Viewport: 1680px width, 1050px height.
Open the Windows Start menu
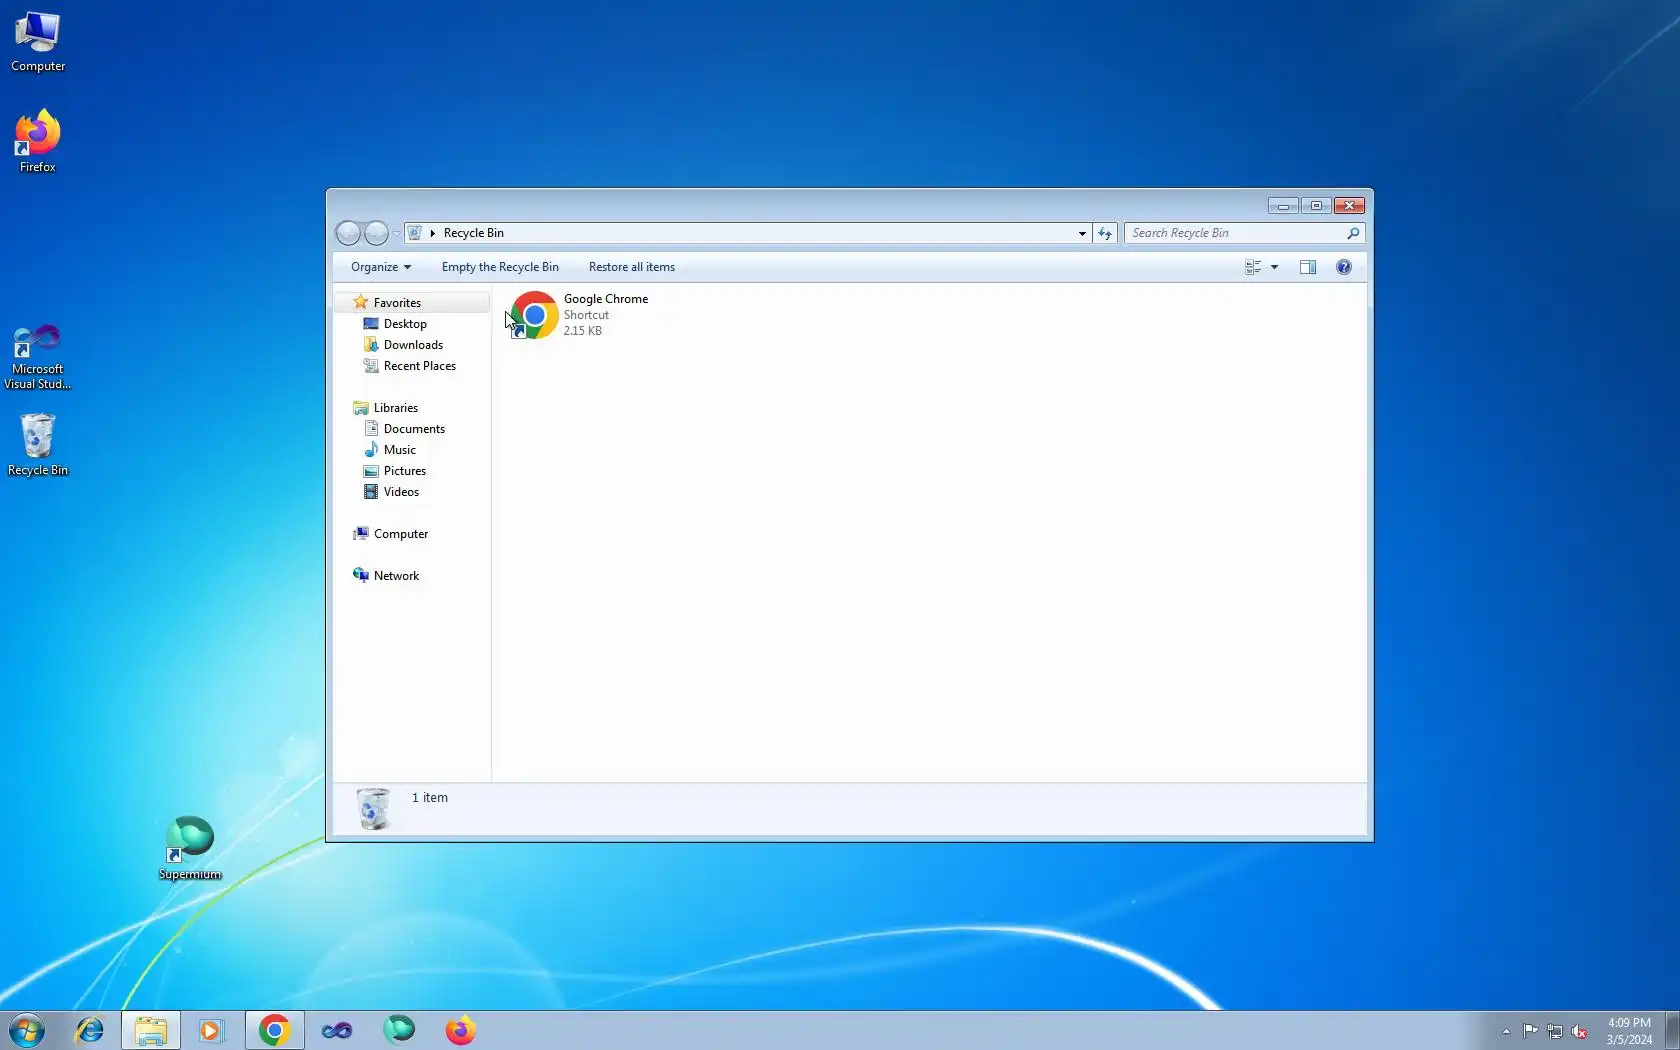coord(27,1030)
